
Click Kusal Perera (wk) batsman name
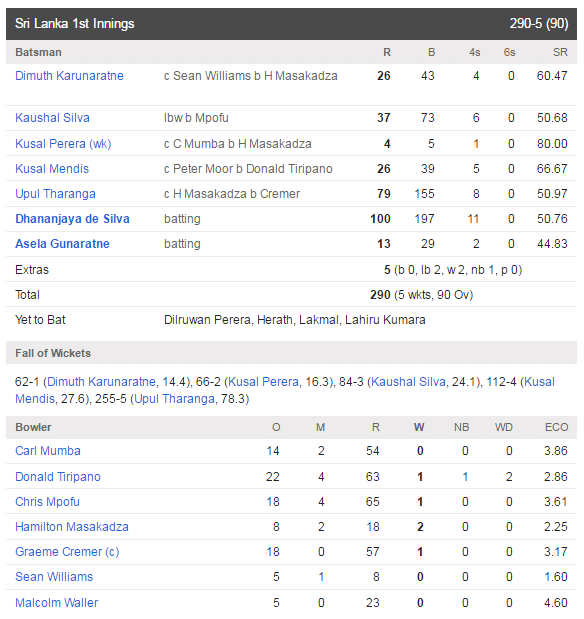[63, 144]
